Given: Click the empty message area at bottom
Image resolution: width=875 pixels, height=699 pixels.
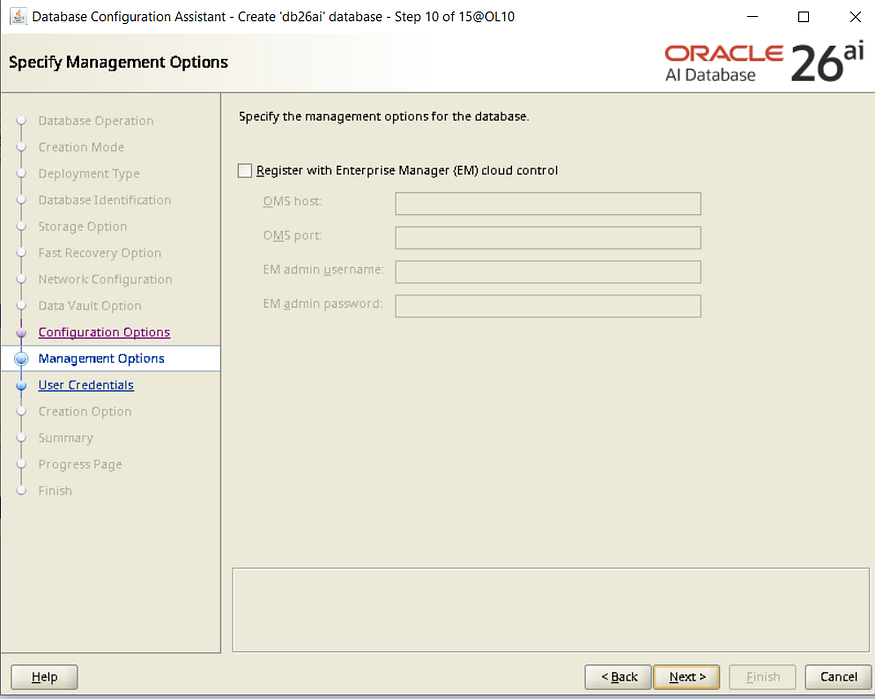Looking at the screenshot, I should (x=551, y=610).
